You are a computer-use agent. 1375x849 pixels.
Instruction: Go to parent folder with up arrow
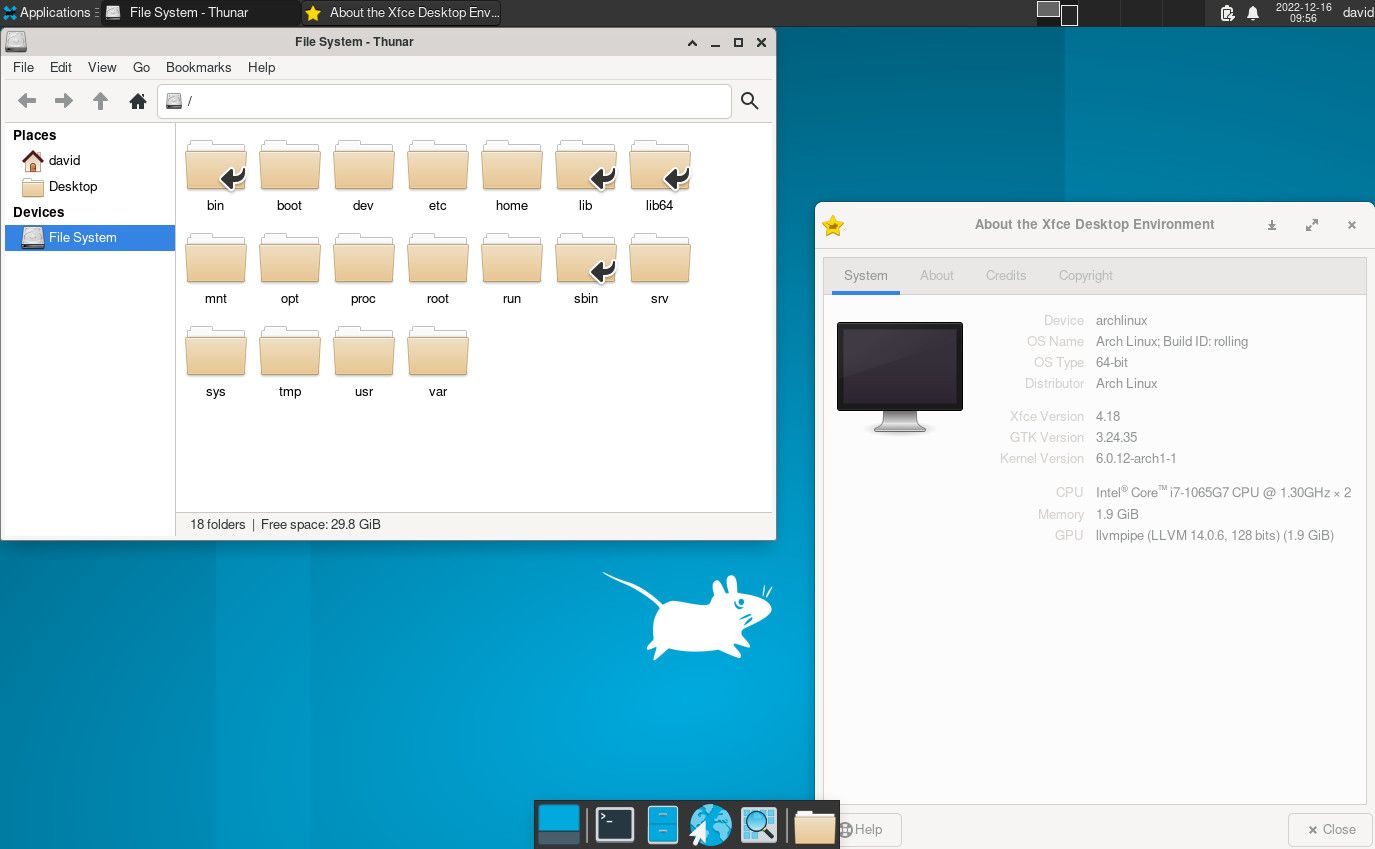point(101,101)
